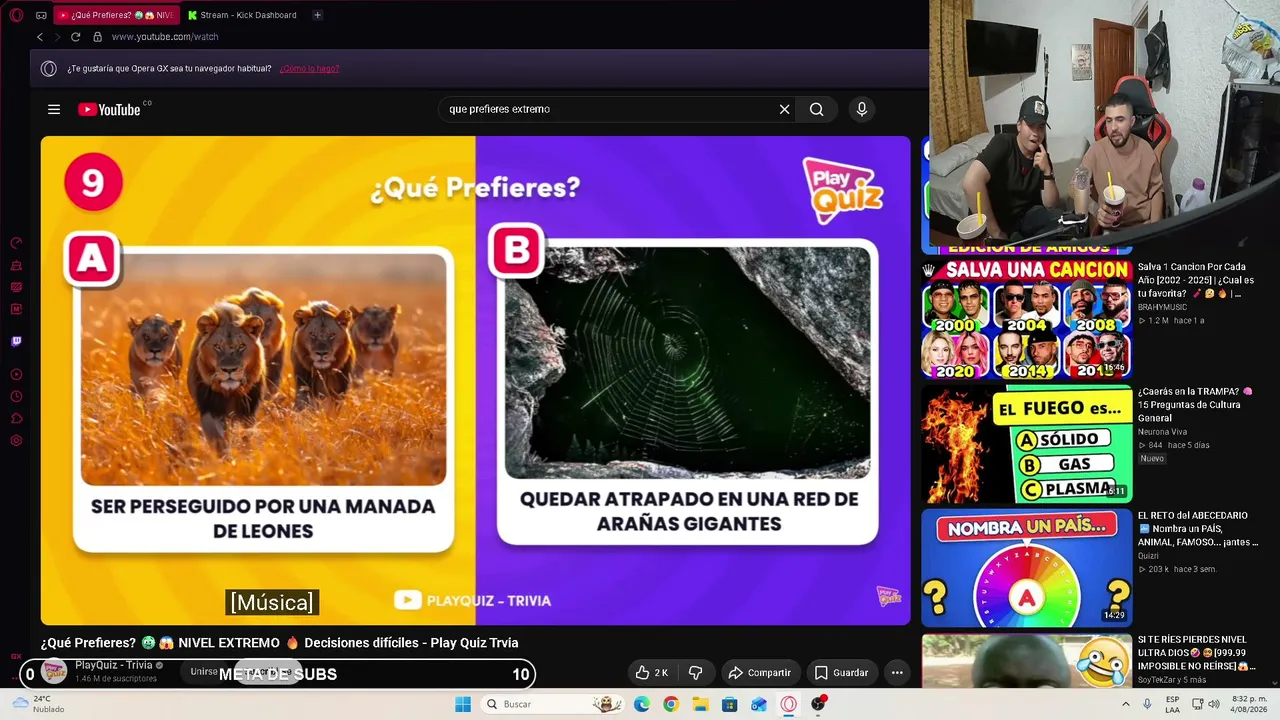Launch Google Chrome from taskbar

[671, 704]
